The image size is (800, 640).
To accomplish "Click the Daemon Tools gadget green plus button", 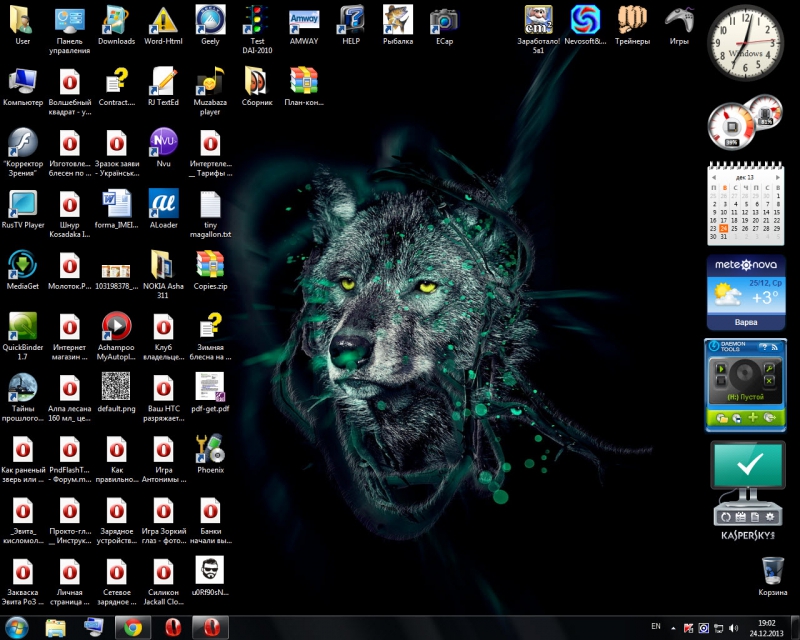I will click(753, 418).
